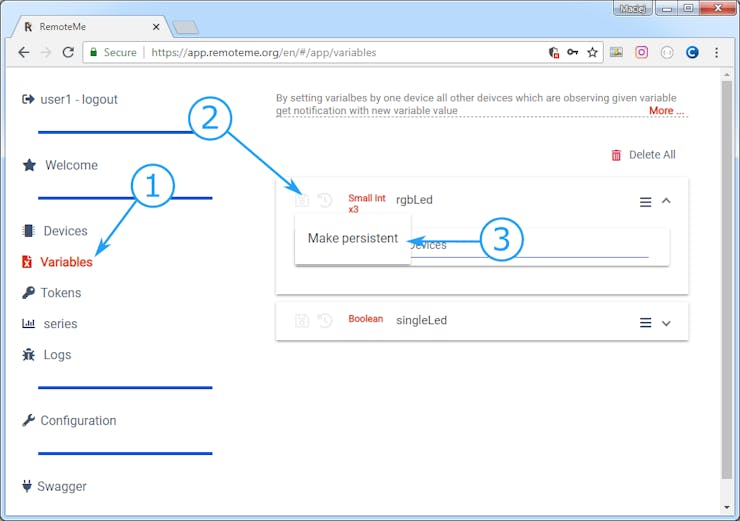Click Delete All button

(644, 155)
